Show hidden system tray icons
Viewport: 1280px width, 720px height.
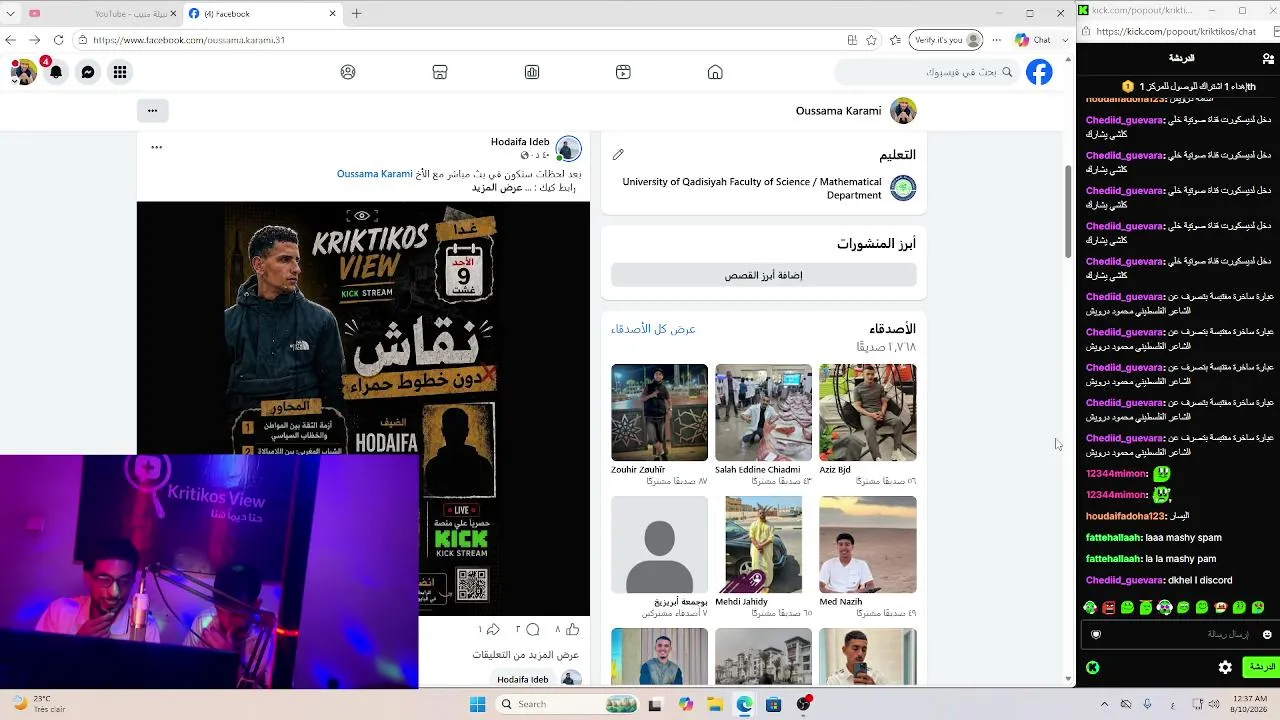pos(1104,704)
